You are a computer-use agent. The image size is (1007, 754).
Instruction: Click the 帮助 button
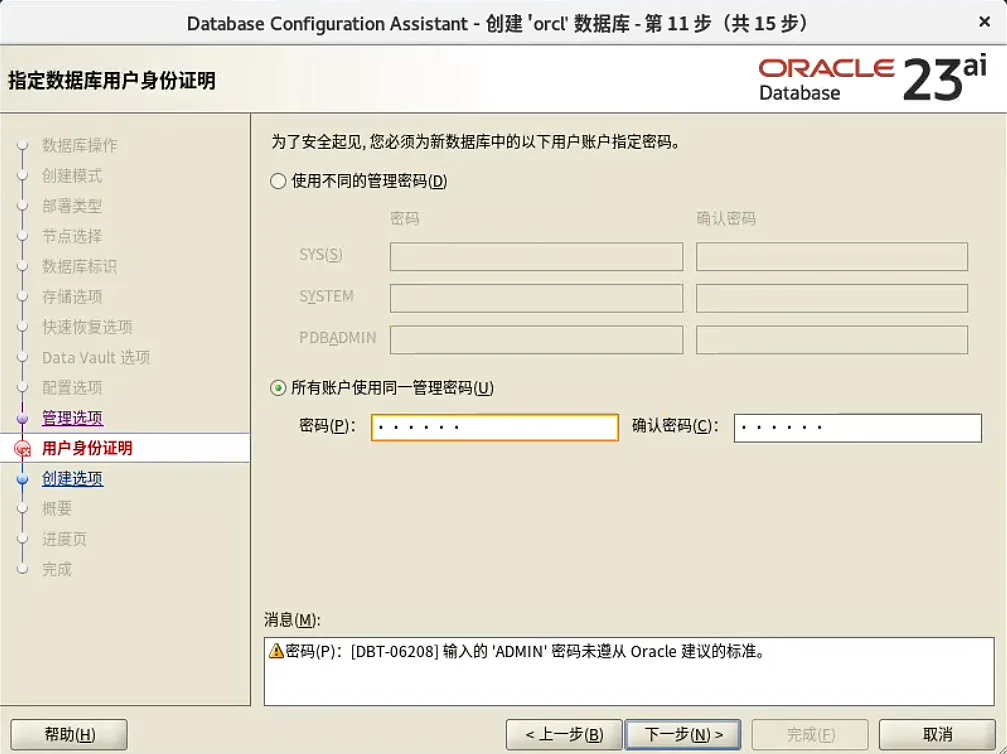pyautogui.click(x=68, y=733)
